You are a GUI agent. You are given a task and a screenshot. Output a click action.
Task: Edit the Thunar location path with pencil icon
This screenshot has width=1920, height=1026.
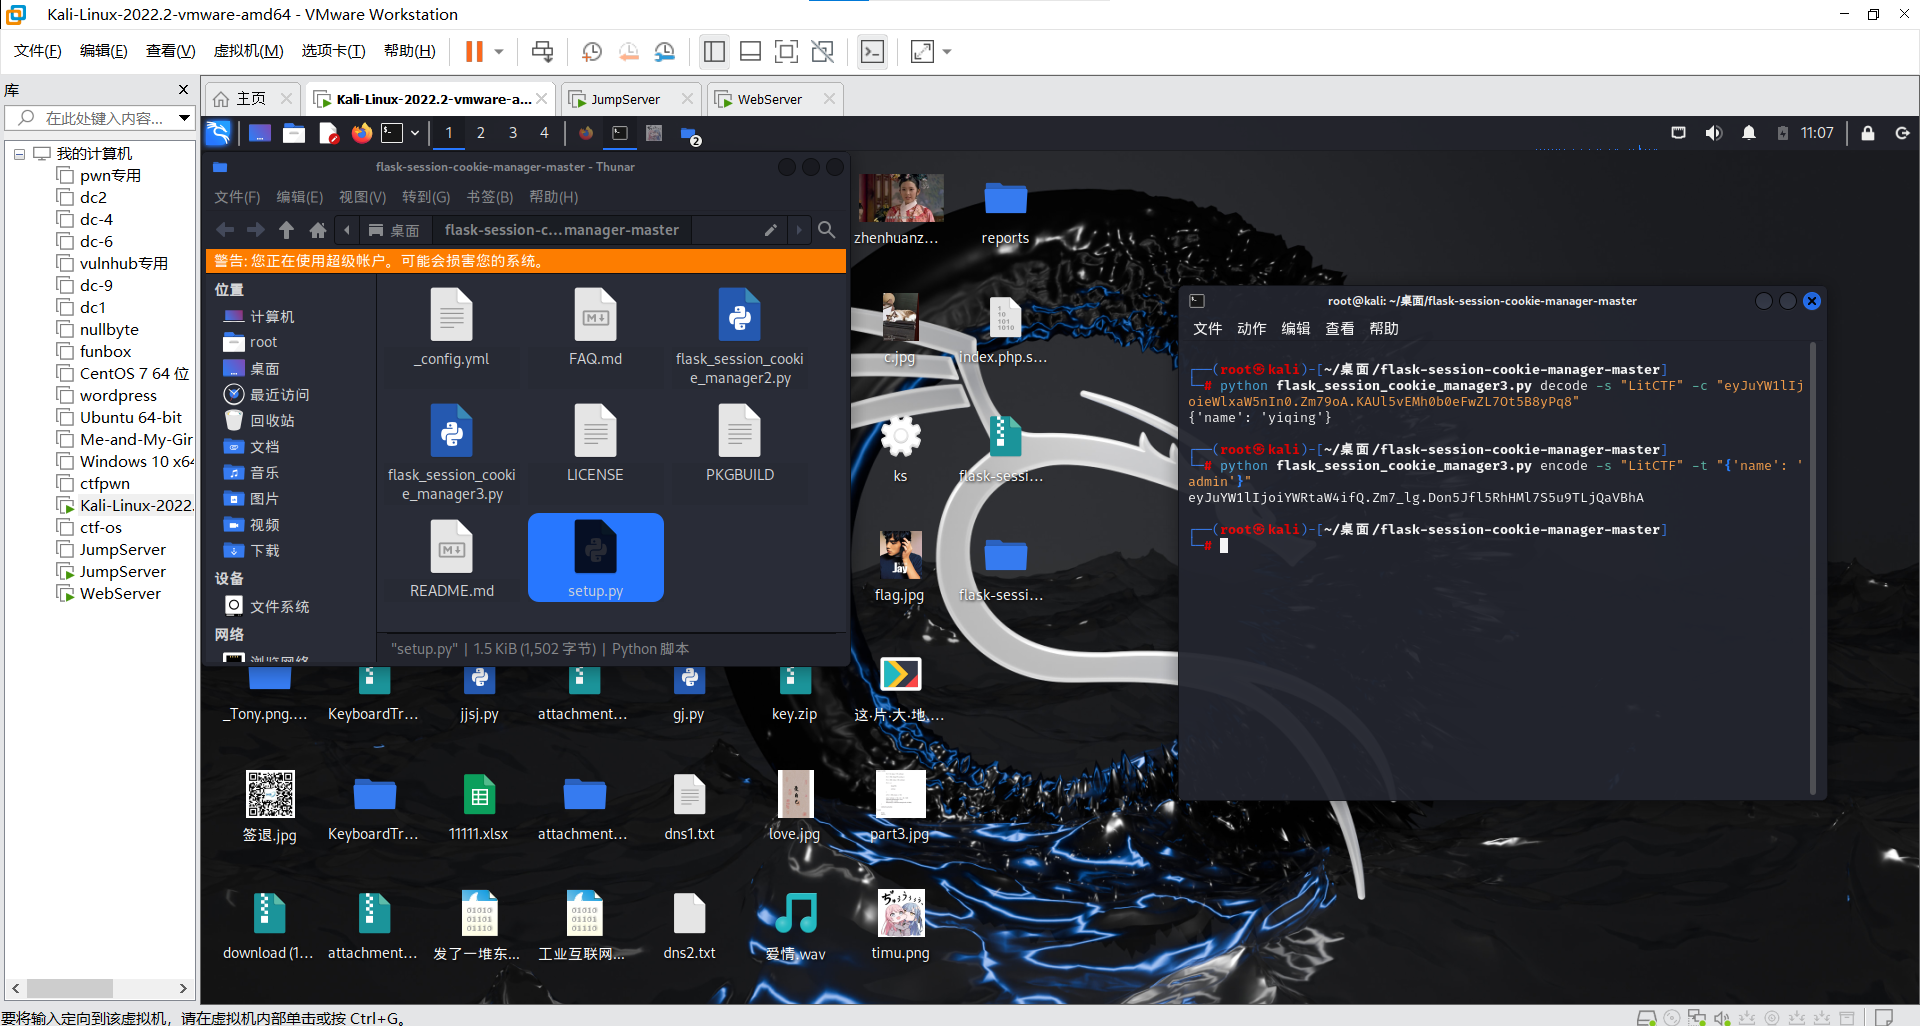click(x=770, y=230)
